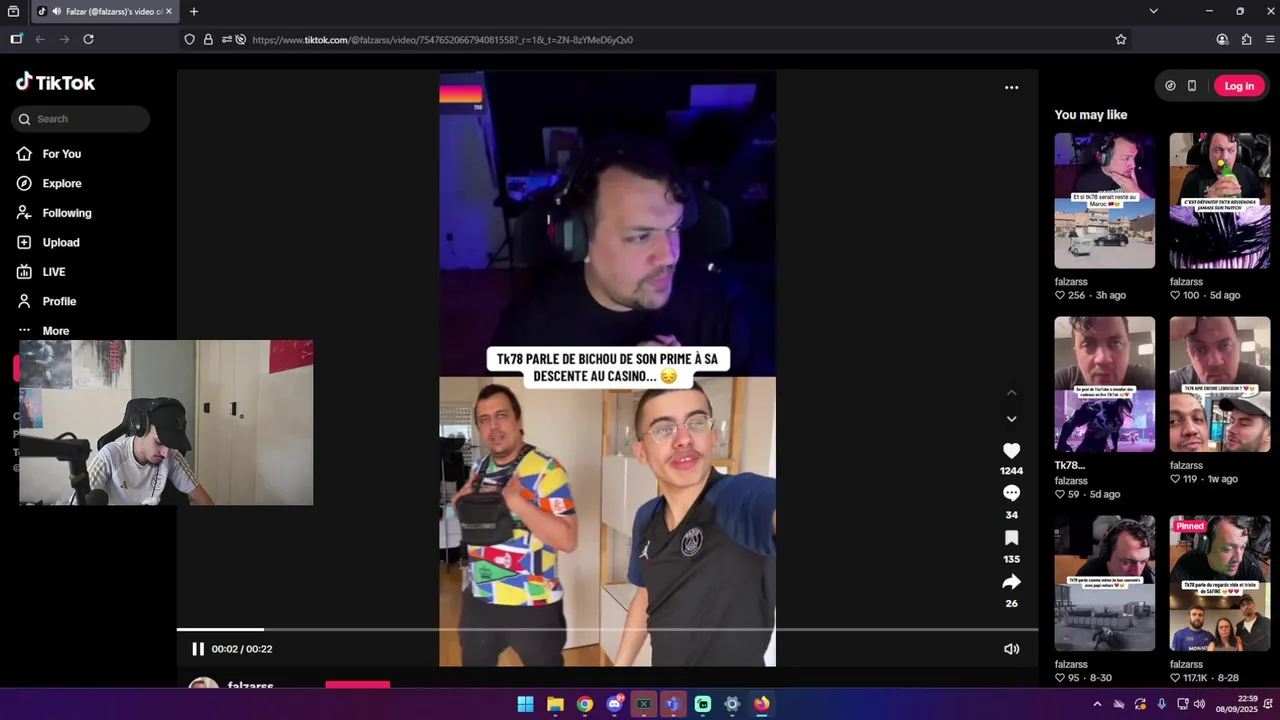This screenshot has width=1280, height=720.
Task: Expand the system tray hidden icons chevron
Action: click(1095, 704)
